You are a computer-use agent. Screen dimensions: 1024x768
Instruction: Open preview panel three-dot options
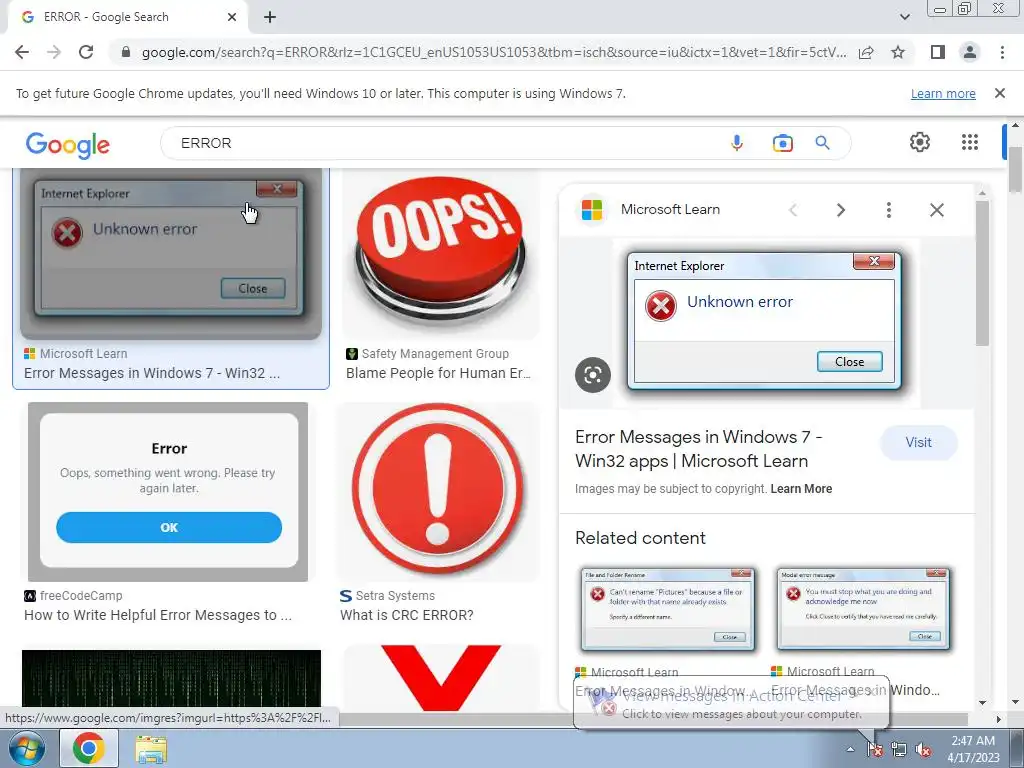click(888, 210)
